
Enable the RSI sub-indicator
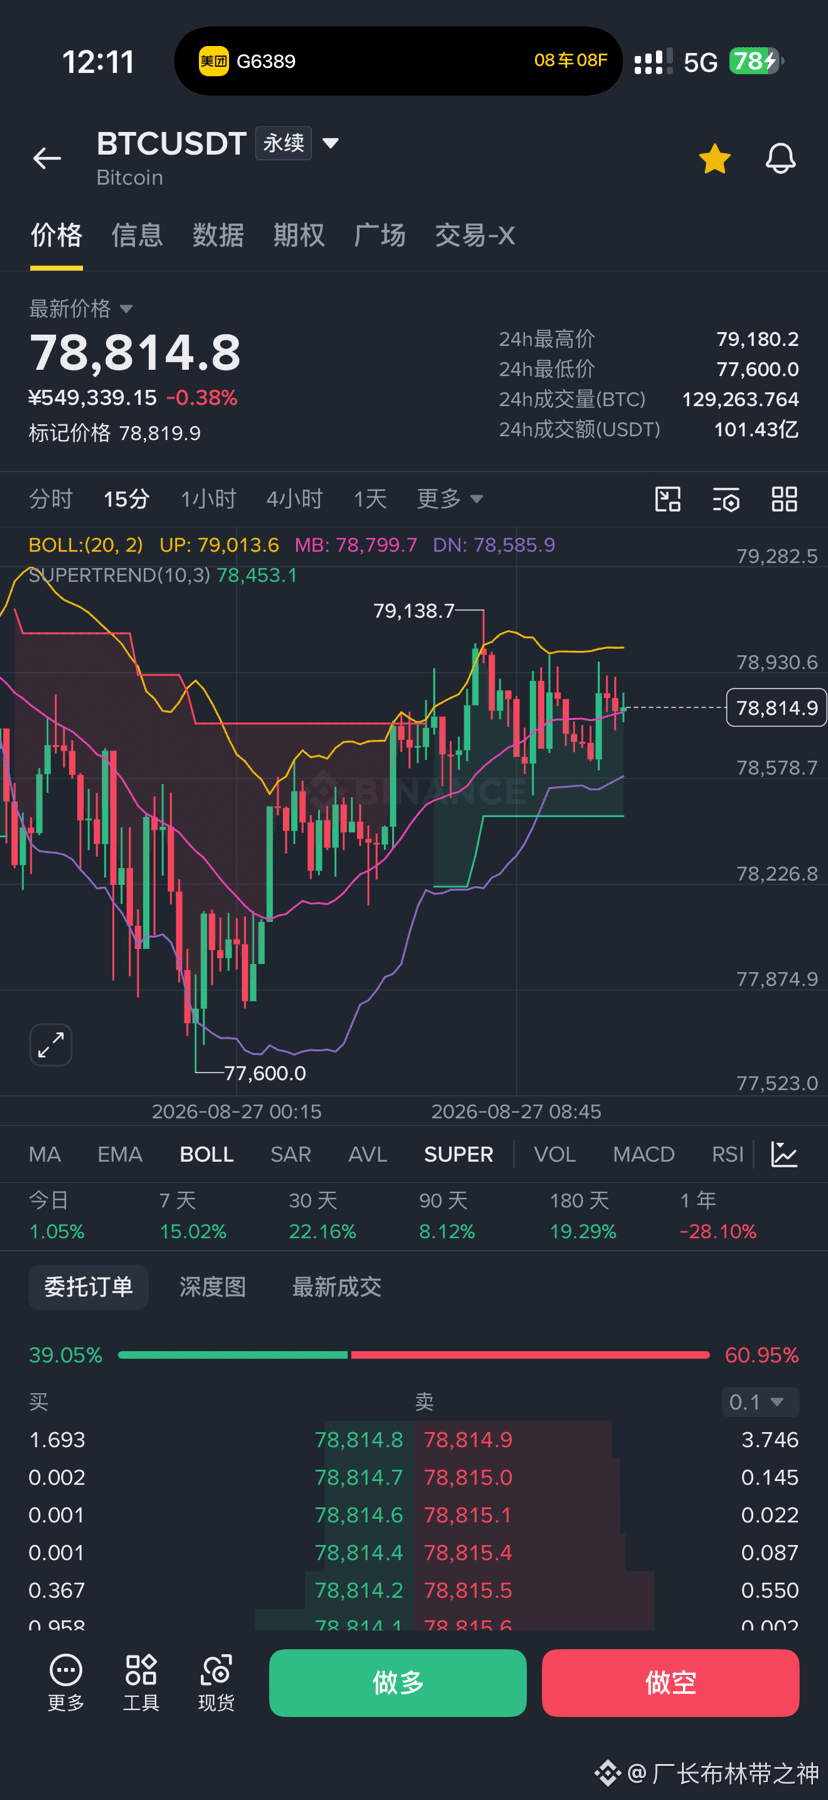coord(728,1154)
